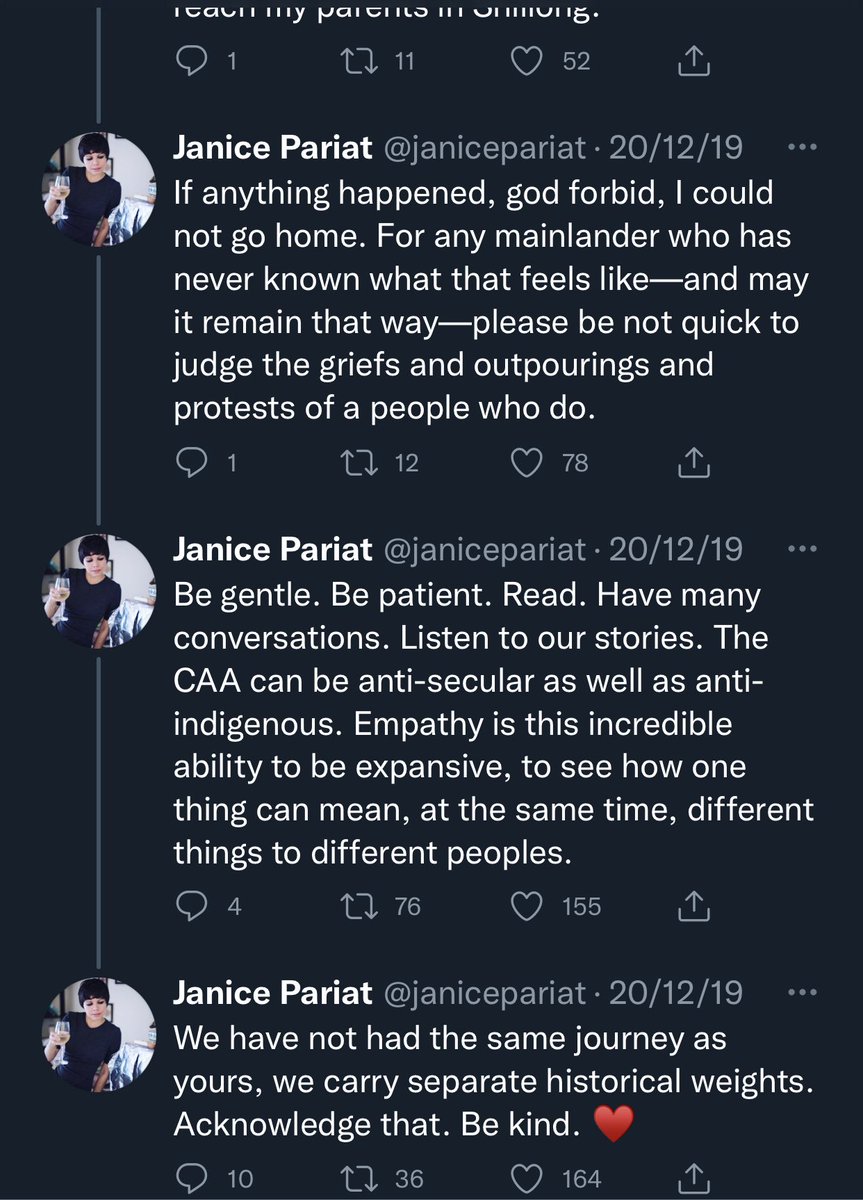Screen dimensions: 863x1200
Task: Open more options on 'Be gentle' tweet
Action: coord(802,550)
